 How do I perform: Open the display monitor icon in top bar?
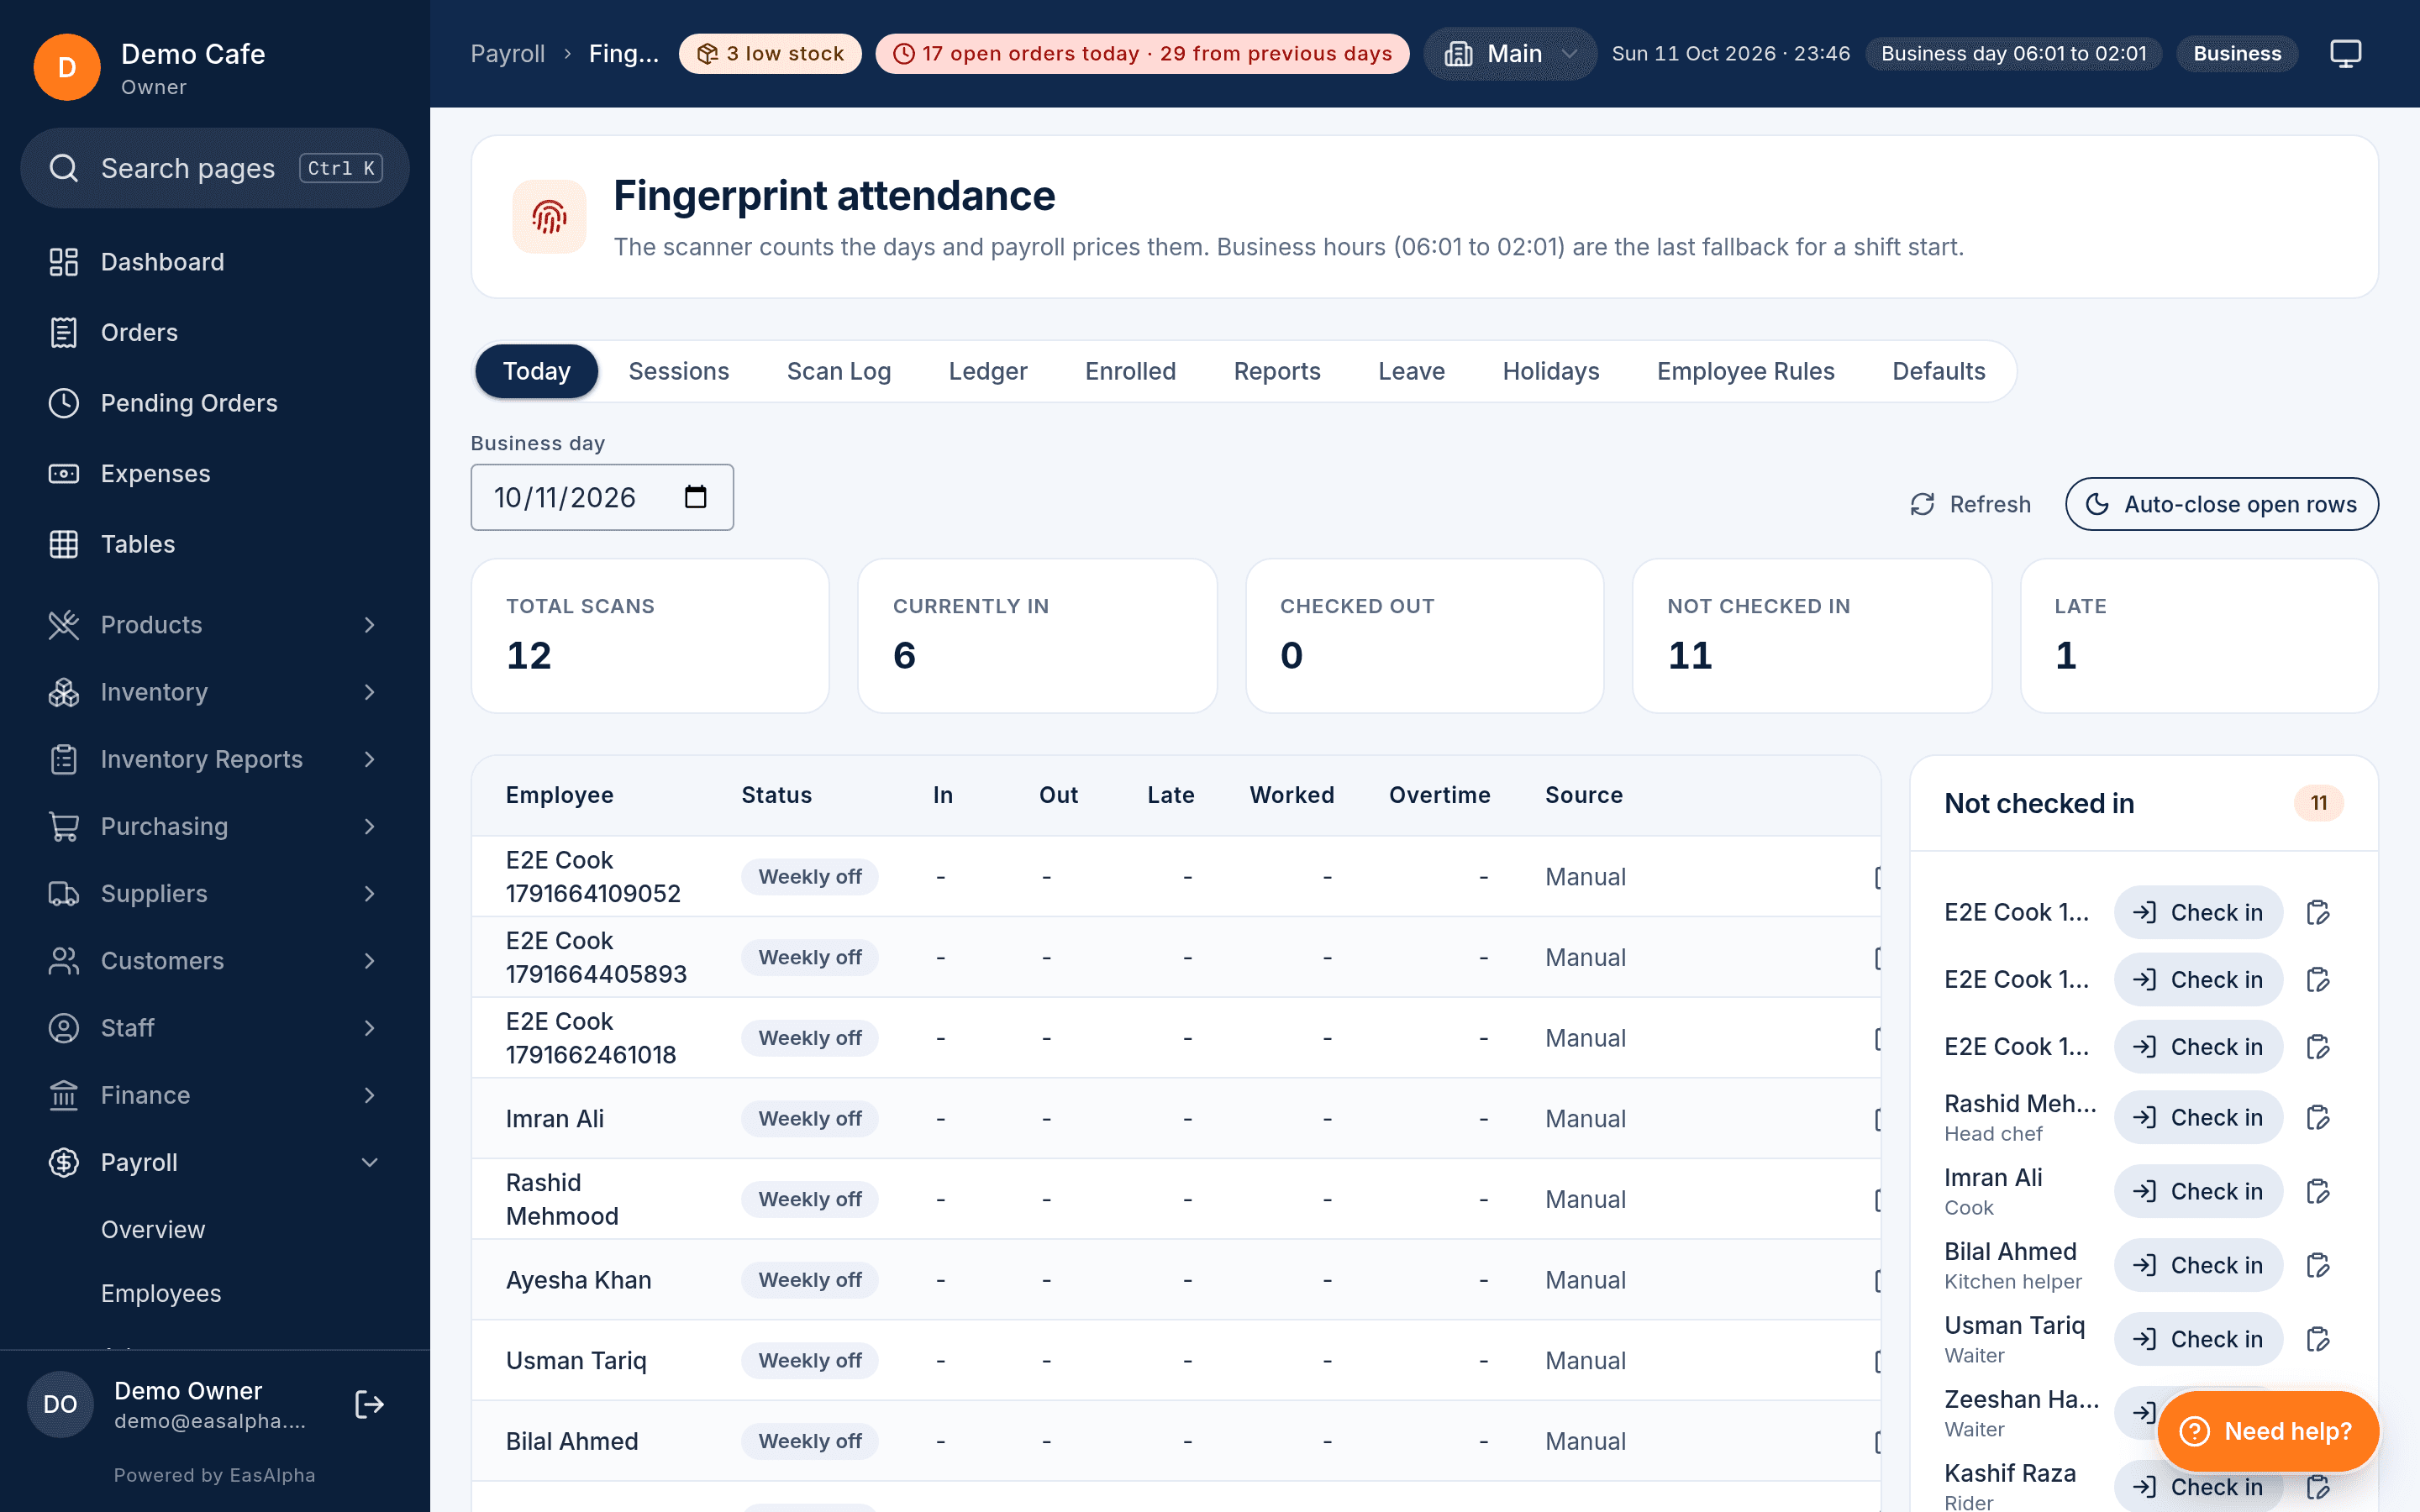tap(2345, 53)
